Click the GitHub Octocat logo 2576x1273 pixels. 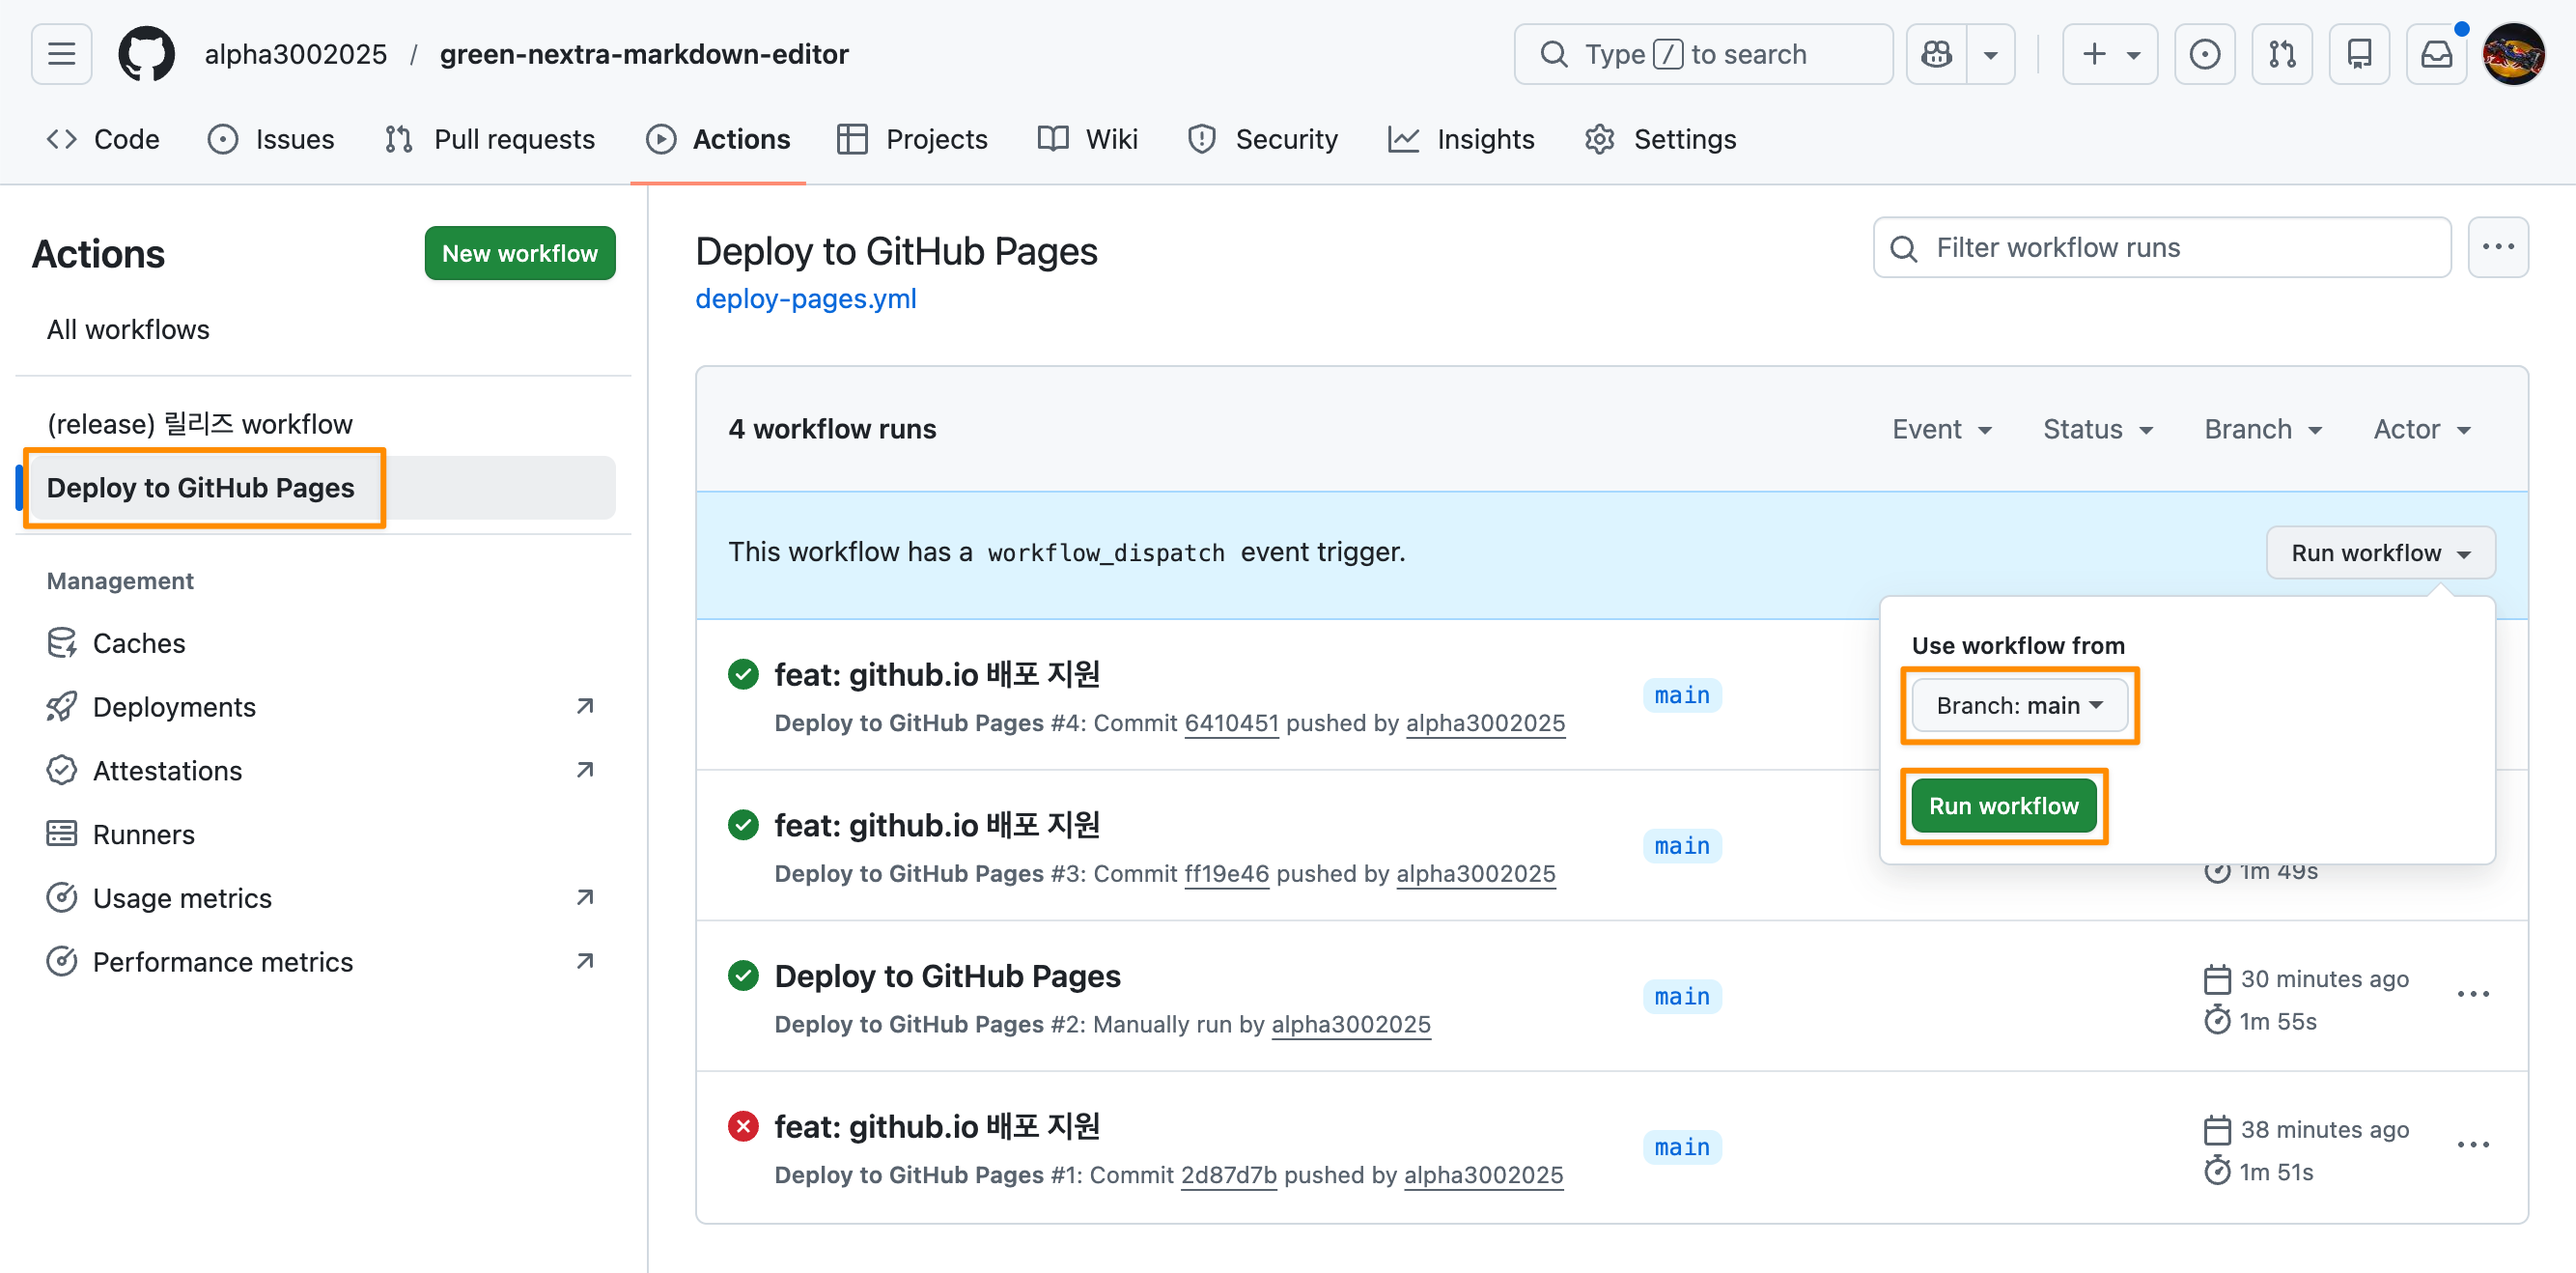tap(146, 54)
